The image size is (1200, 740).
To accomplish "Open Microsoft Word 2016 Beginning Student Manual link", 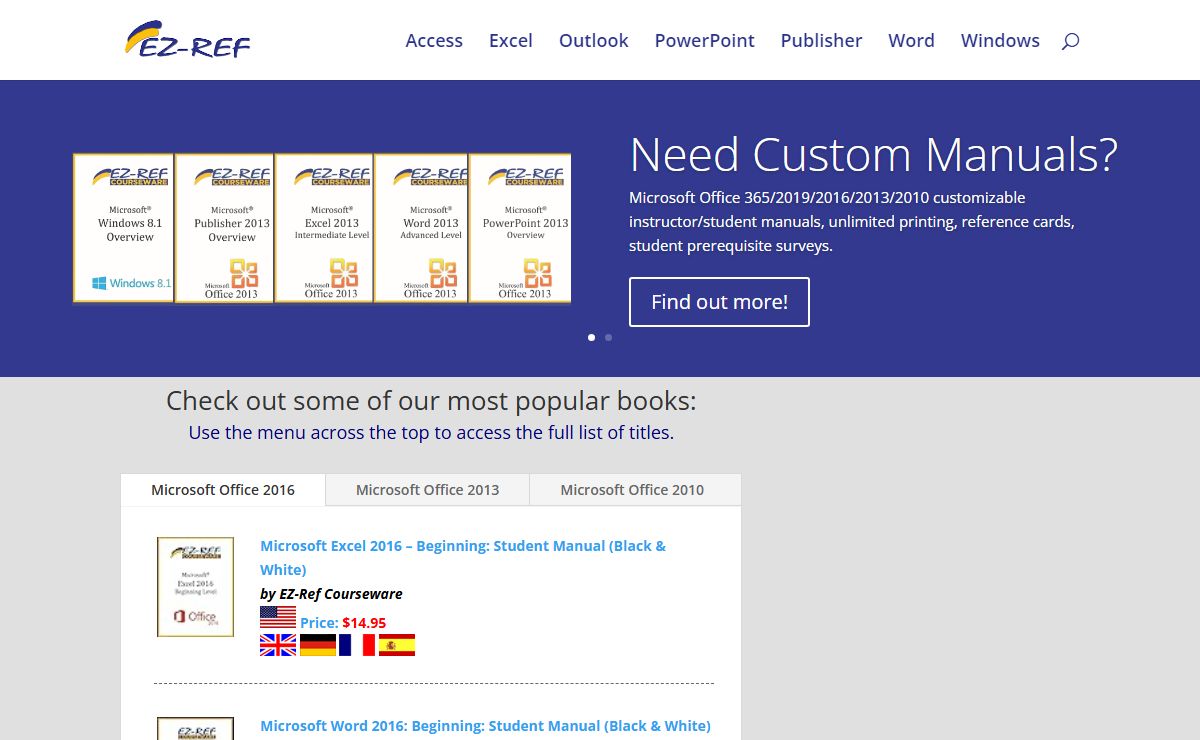I will tap(486, 726).
